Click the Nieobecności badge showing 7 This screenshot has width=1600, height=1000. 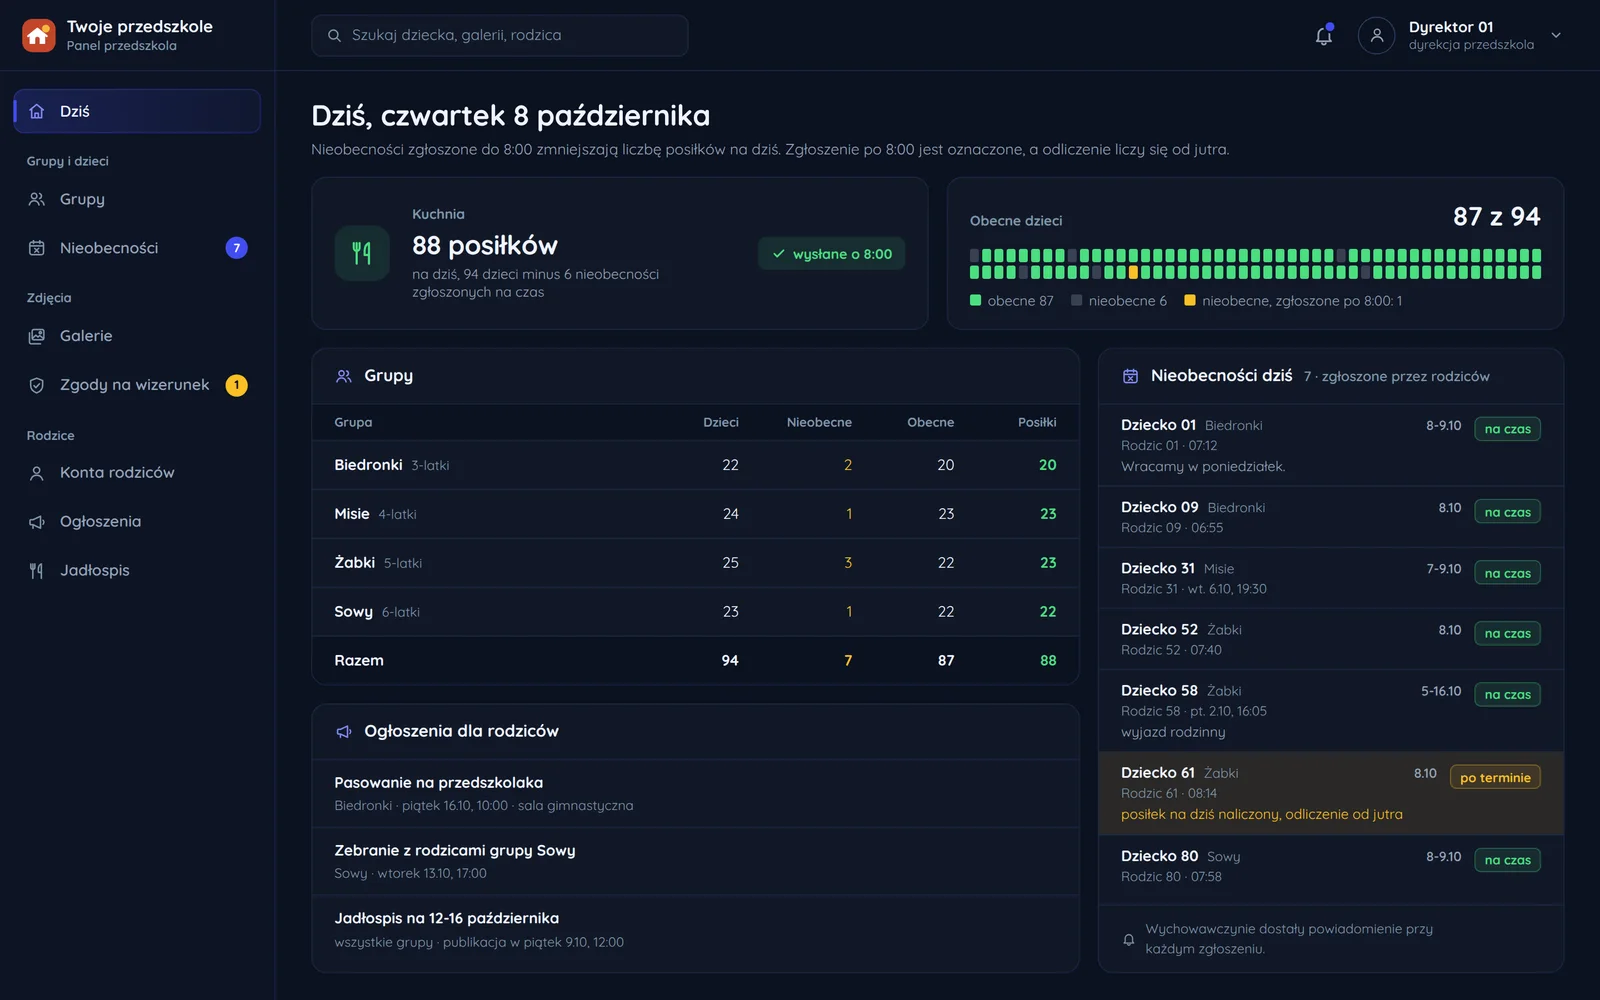coord(237,248)
